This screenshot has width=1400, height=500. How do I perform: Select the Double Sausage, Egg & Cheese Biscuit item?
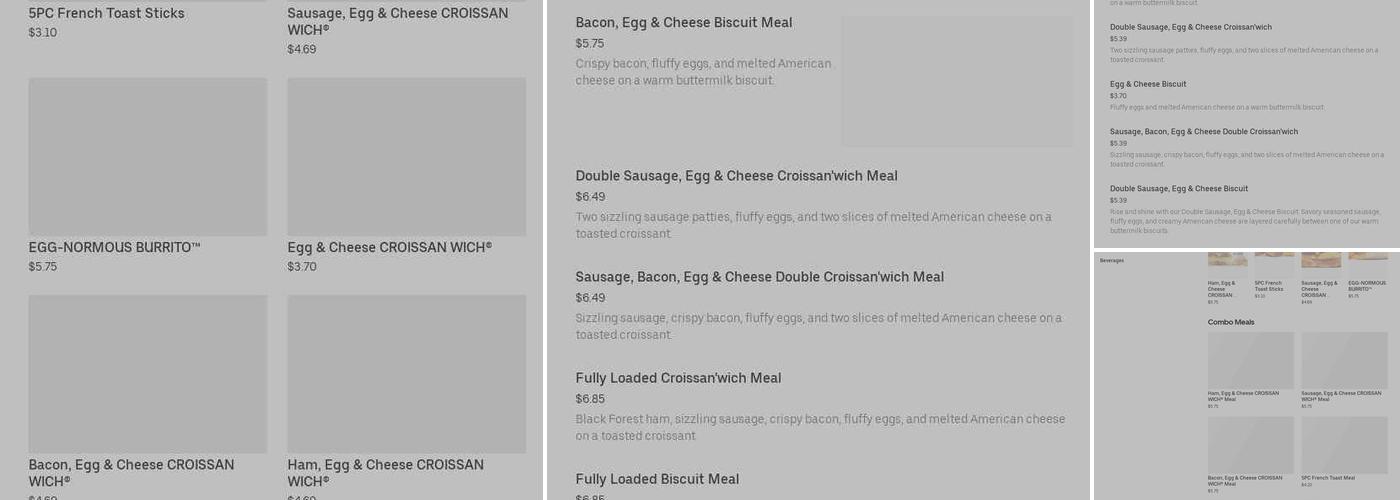[x=1178, y=188]
